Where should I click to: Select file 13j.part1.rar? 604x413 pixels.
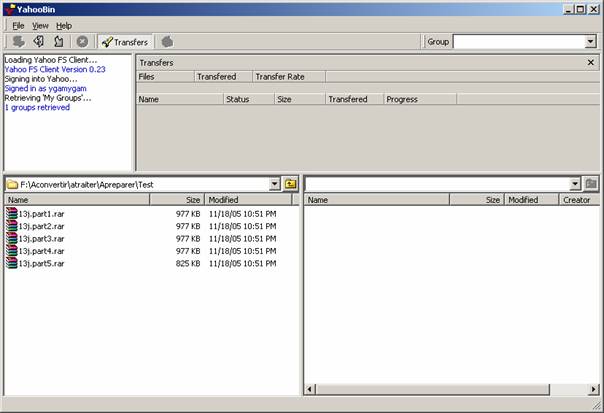(41, 214)
